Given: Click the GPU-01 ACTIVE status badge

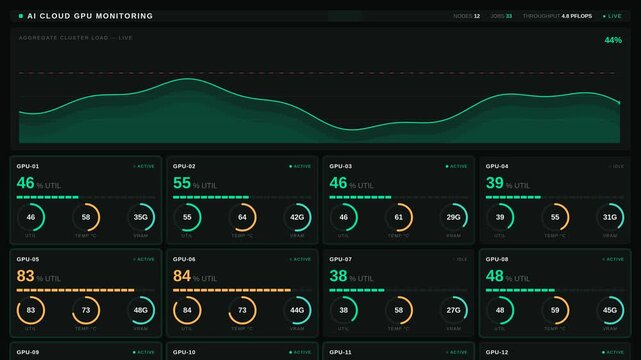Looking at the screenshot, I should coord(144,166).
